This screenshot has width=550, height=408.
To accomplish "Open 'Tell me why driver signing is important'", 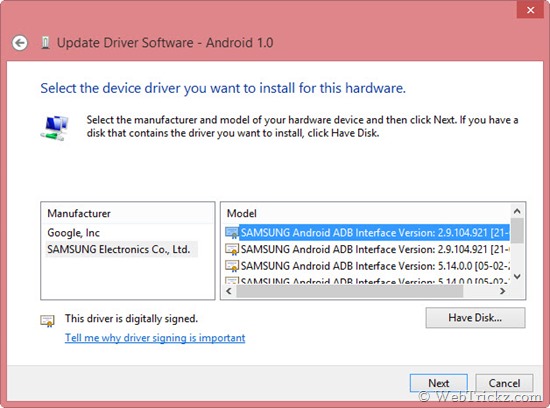I will point(155,337).
